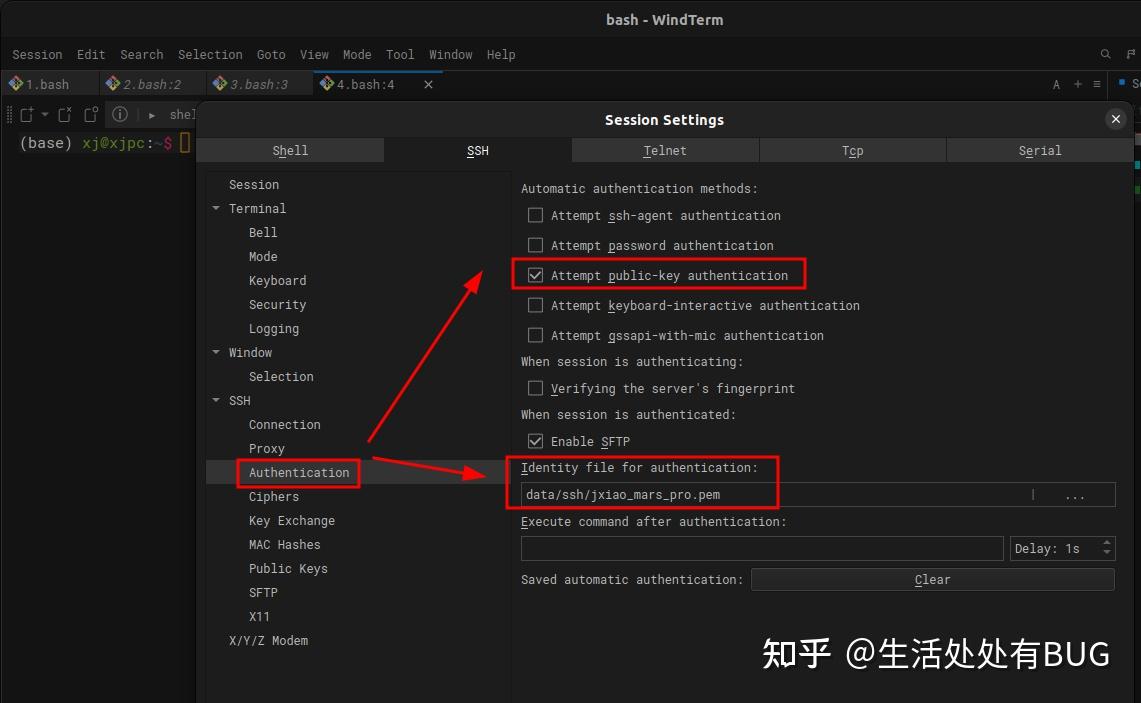Open the tab list via the hamburger icon

click(x=1095, y=84)
